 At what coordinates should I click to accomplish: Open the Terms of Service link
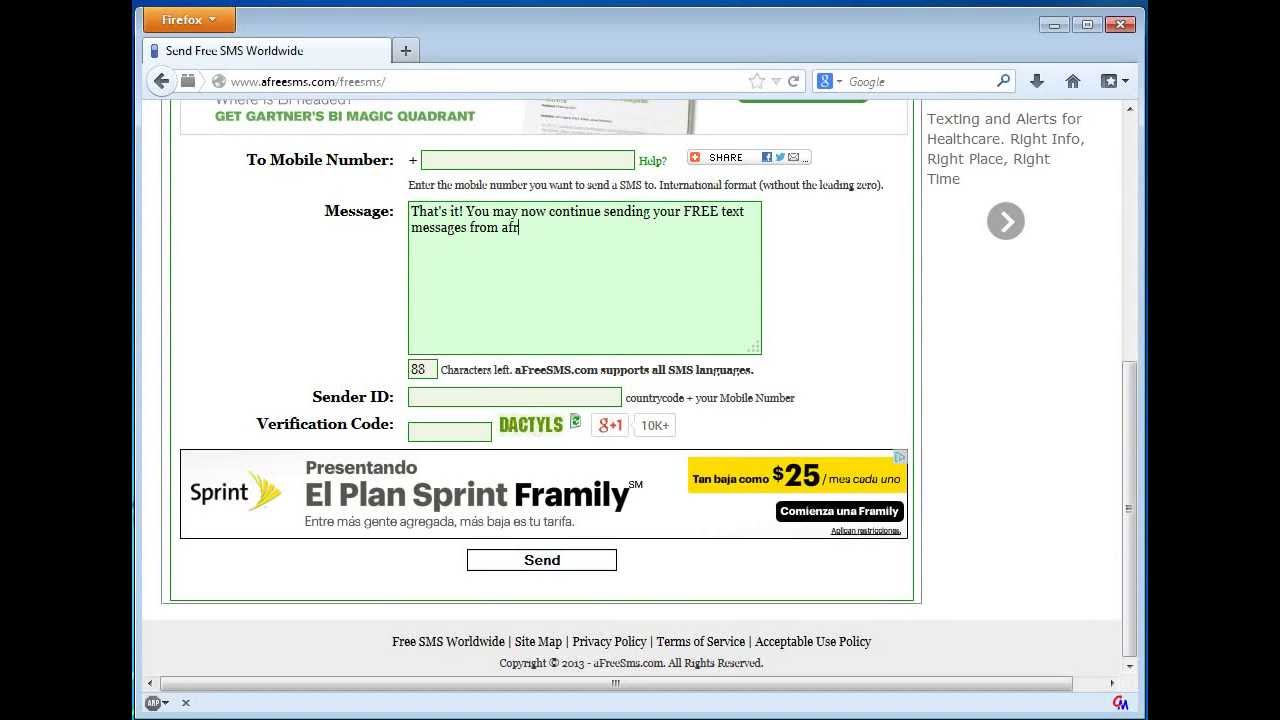(701, 642)
